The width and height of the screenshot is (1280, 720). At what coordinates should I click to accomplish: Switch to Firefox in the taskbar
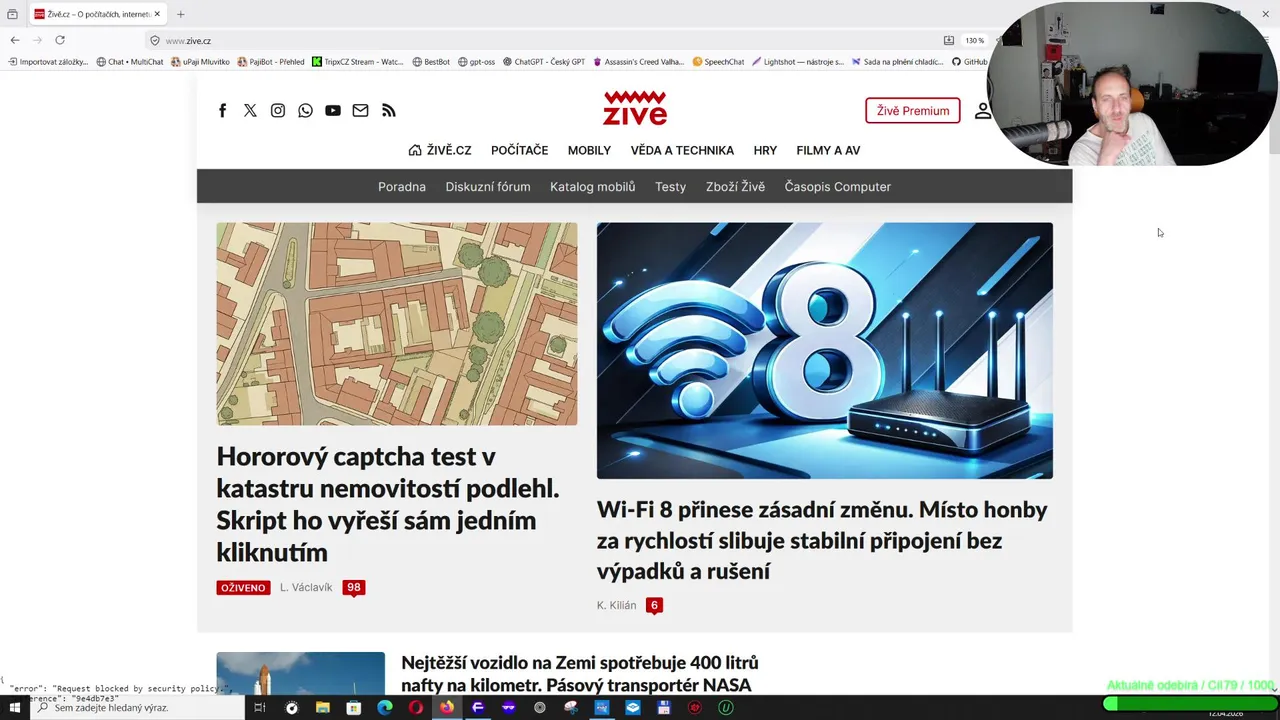pyautogui.click(x=446, y=707)
